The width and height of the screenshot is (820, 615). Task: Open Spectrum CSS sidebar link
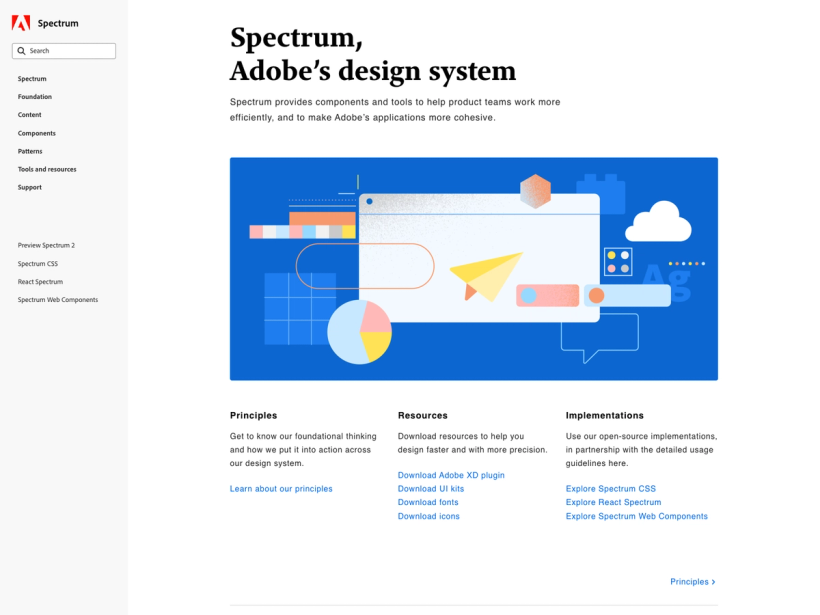coord(38,264)
